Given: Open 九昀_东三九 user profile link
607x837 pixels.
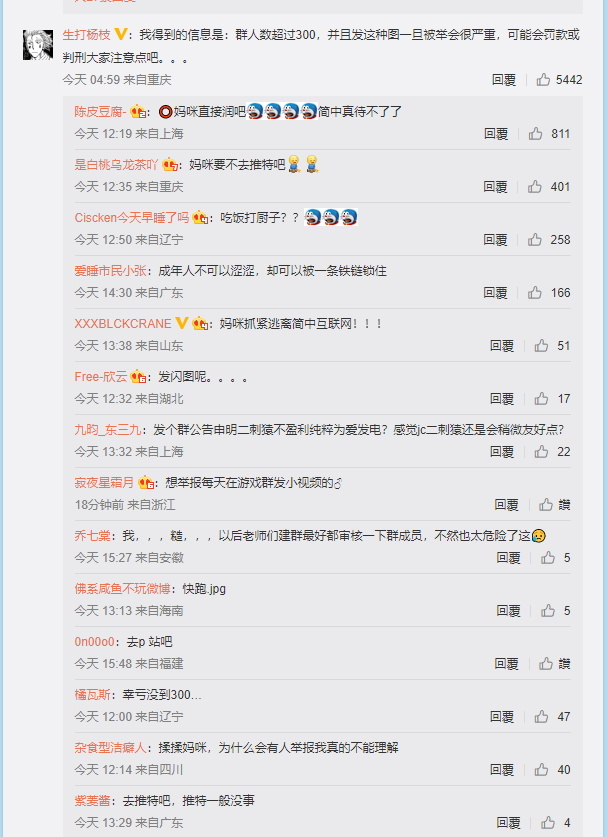Looking at the screenshot, I should coord(108,430).
